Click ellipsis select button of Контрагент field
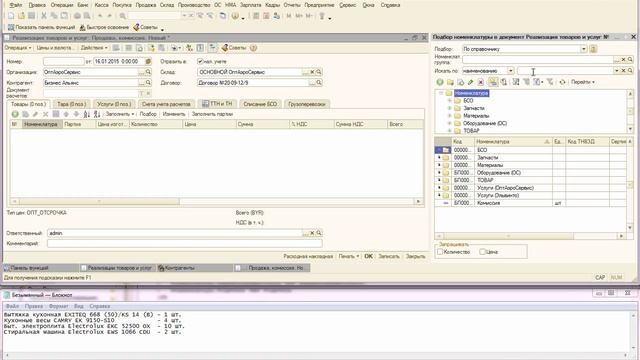 click(x=142, y=82)
